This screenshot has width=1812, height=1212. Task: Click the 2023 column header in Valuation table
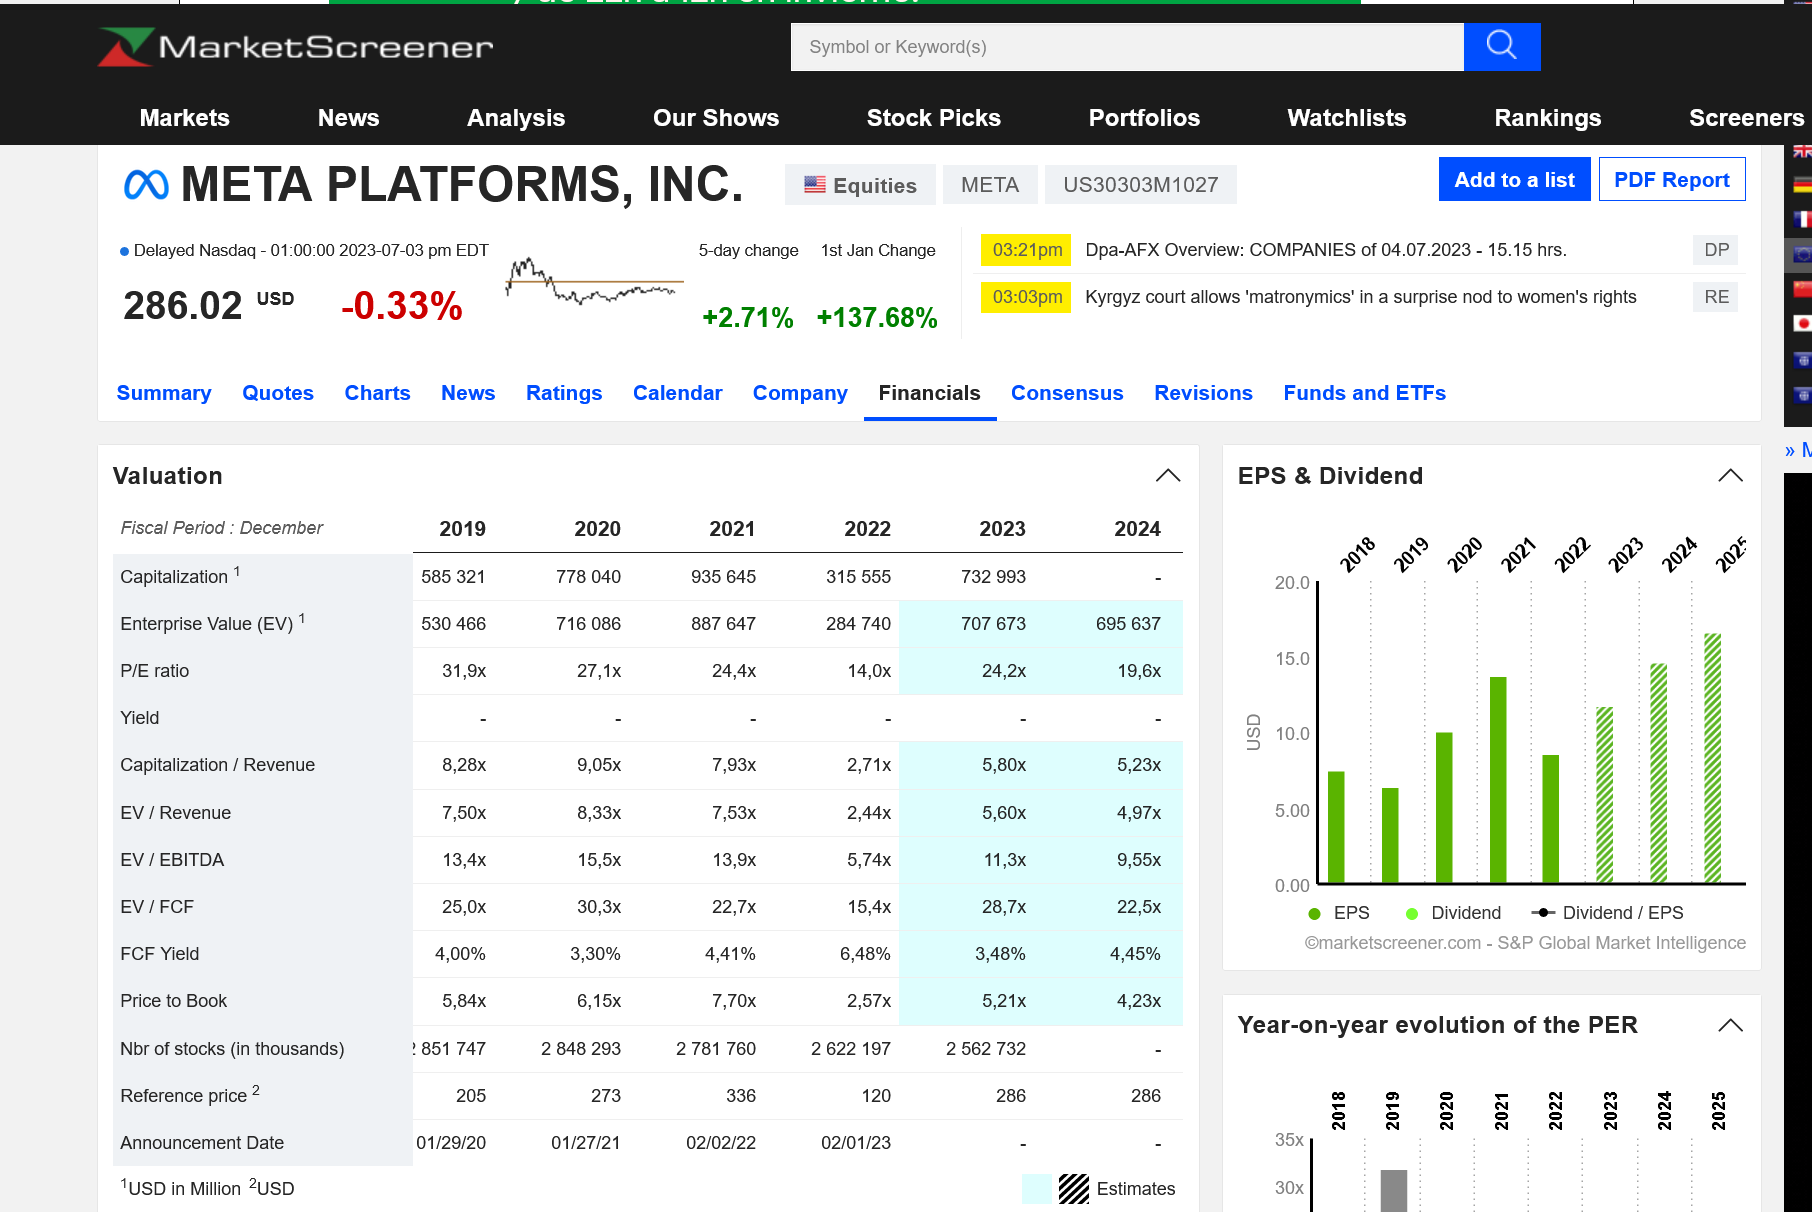pyautogui.click(x=1002, y=529)
